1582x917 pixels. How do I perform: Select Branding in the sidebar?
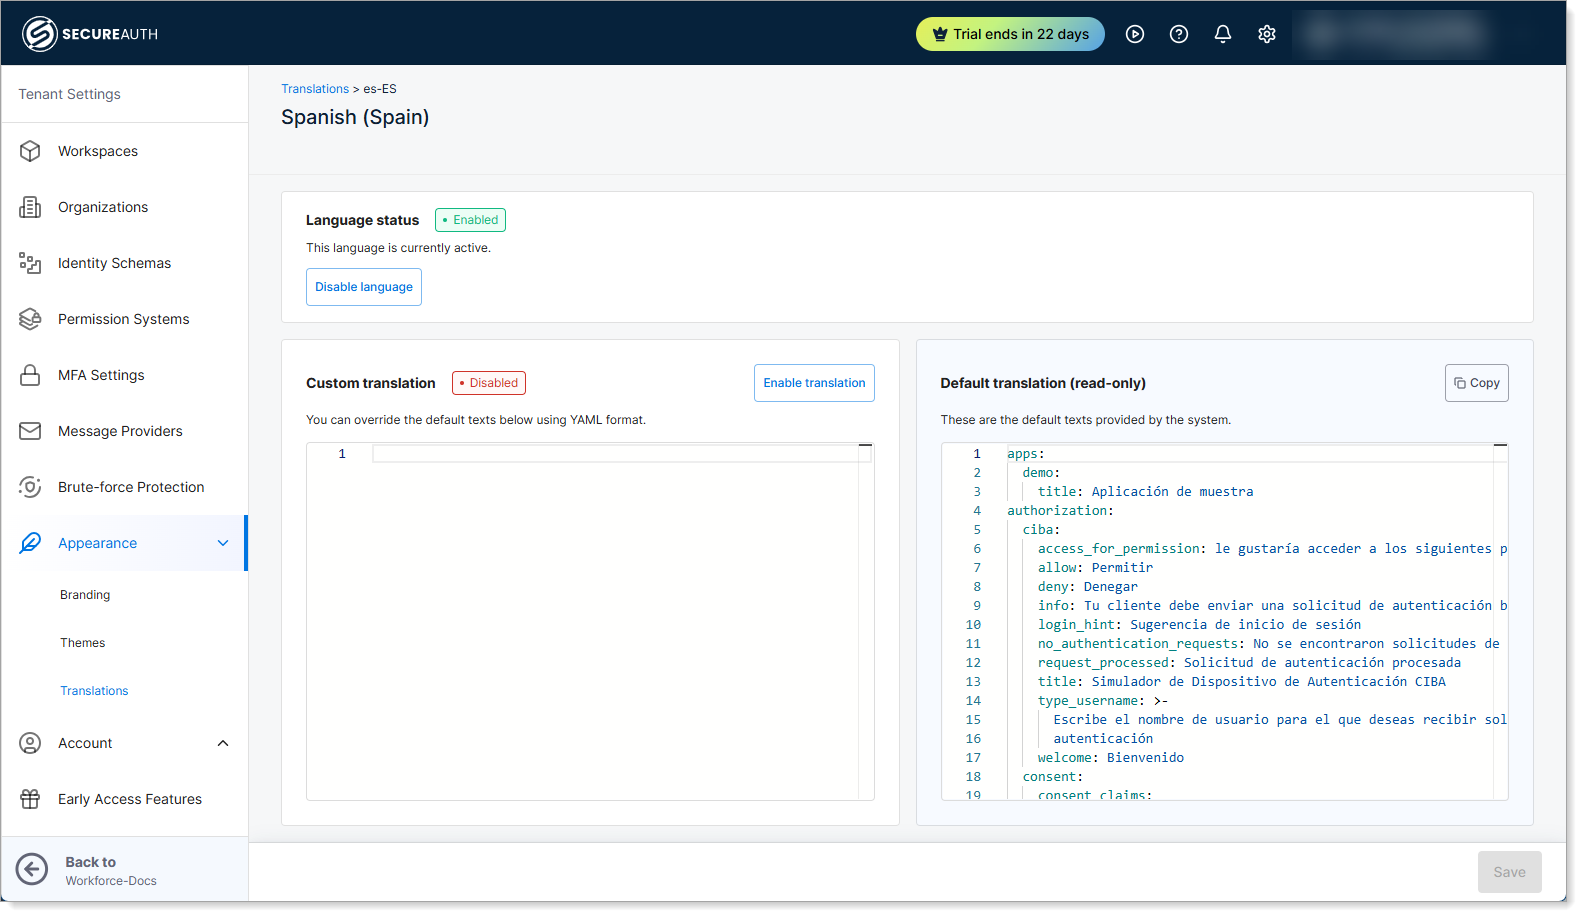(85, 595)
